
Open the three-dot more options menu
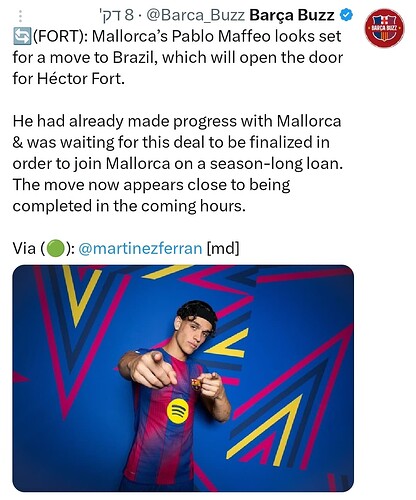pyautogui.click(x=20, y=16)
